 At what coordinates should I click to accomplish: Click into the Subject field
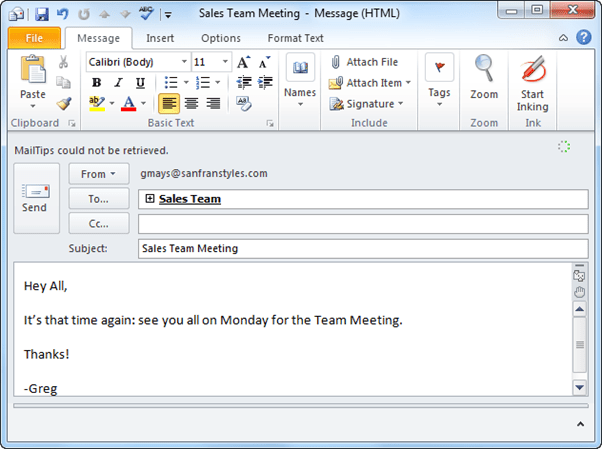[362, 248]
